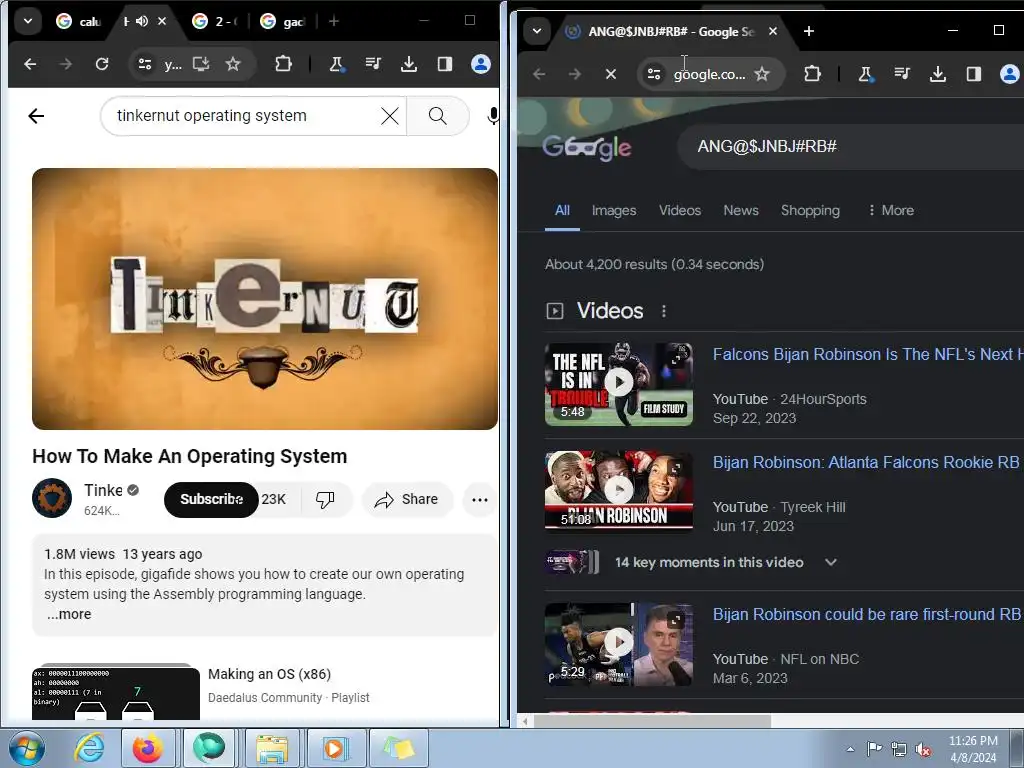Click install app icon in left address bar
1024x768 pixels.
point(200,64)
